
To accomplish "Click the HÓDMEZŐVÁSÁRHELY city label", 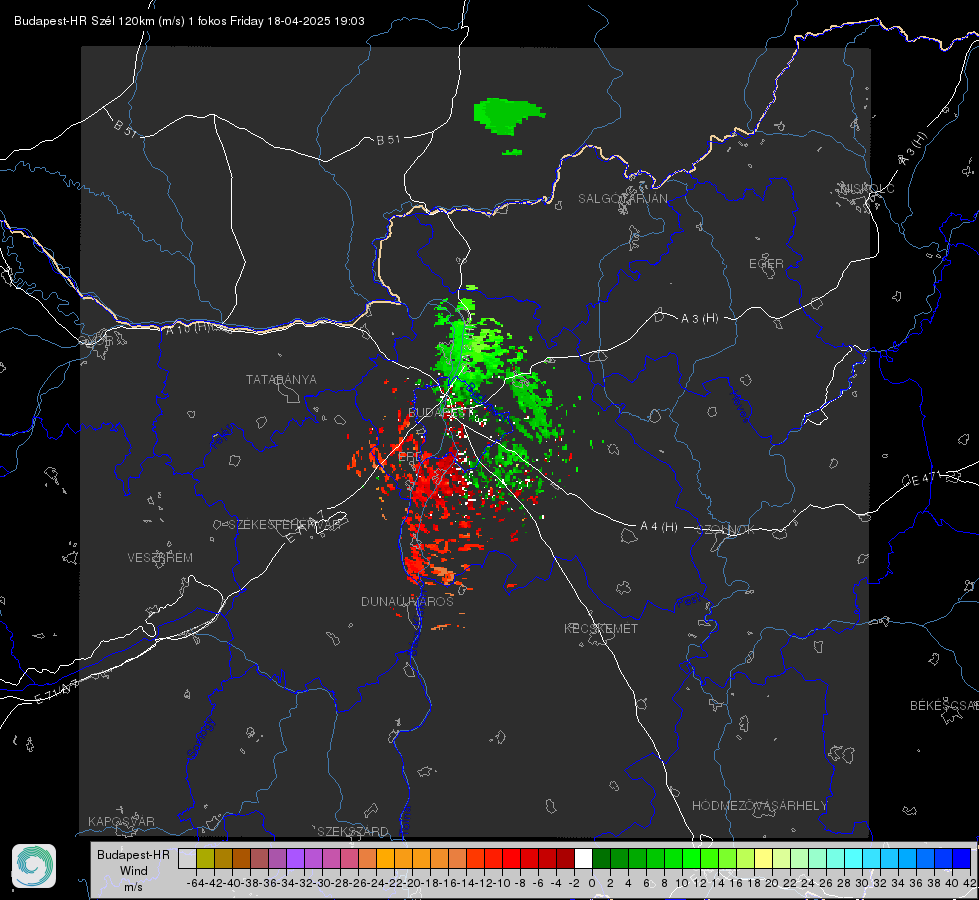I will click(759, 806).
